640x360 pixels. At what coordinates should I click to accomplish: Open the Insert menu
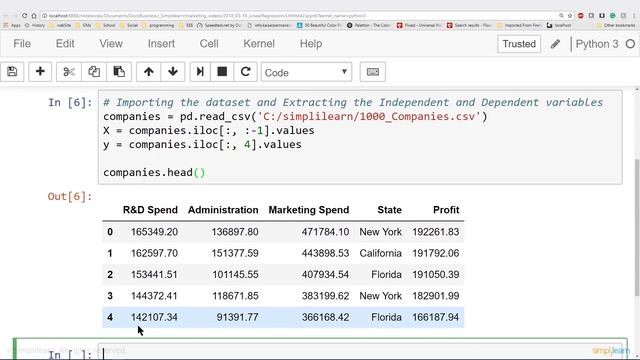[161, 44]
